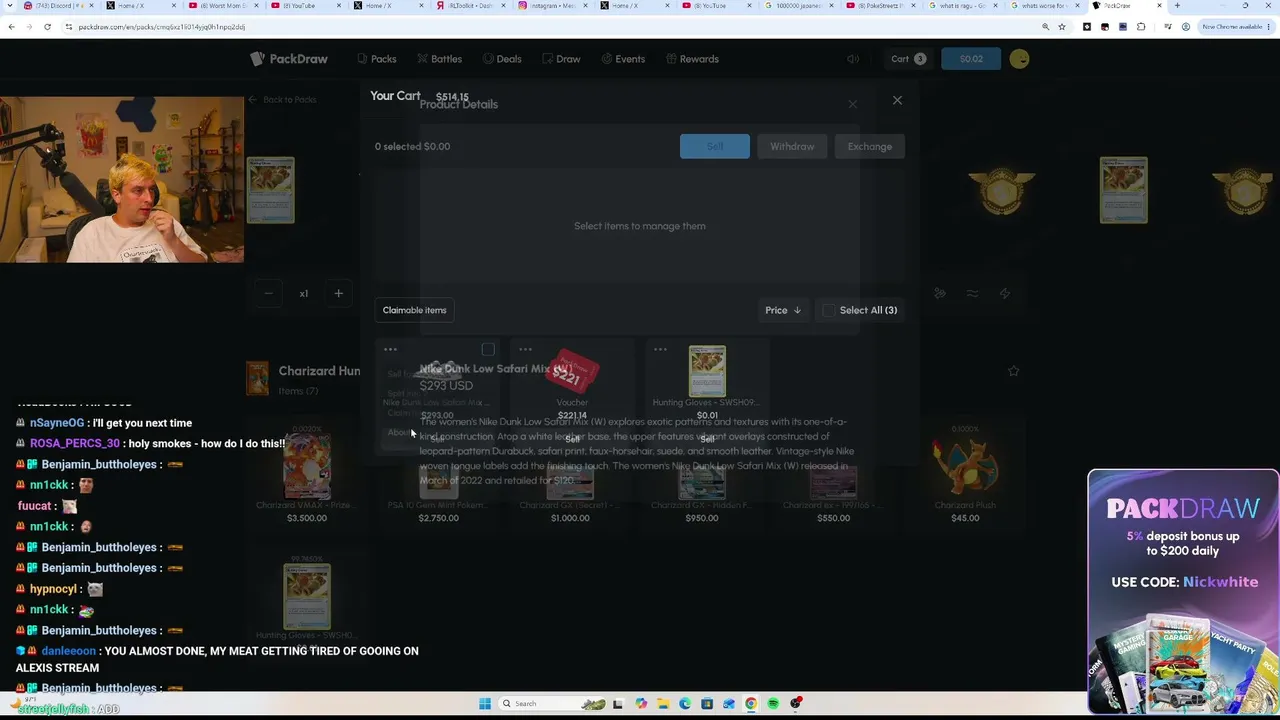Click the Exchange button
Viewport: 1280px width, 720px height.
point(870,146)
